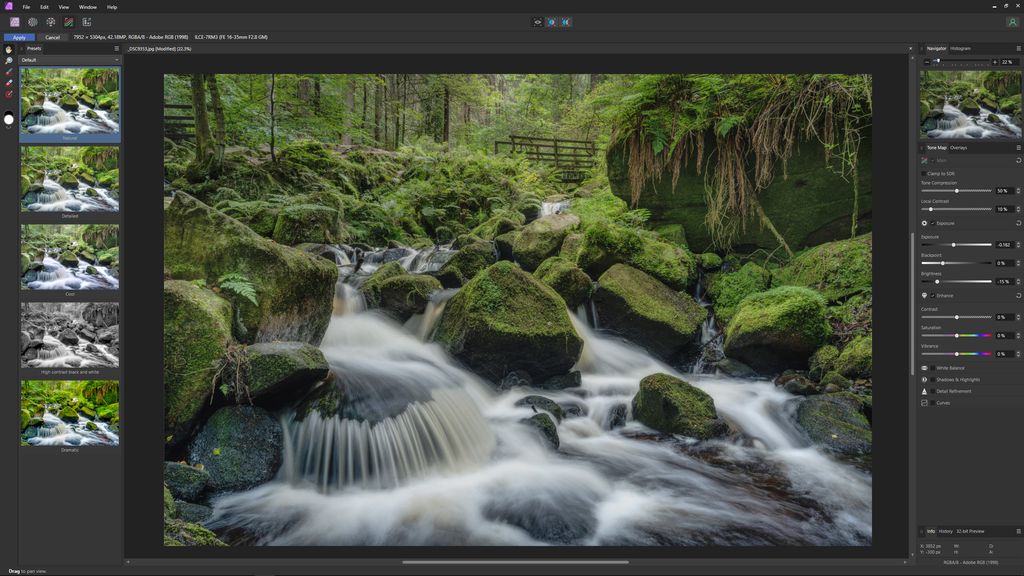Viewport: 1024px width, 576px height.
Task: Toggle visibility of the Main overlay
Action: point(933,161)
